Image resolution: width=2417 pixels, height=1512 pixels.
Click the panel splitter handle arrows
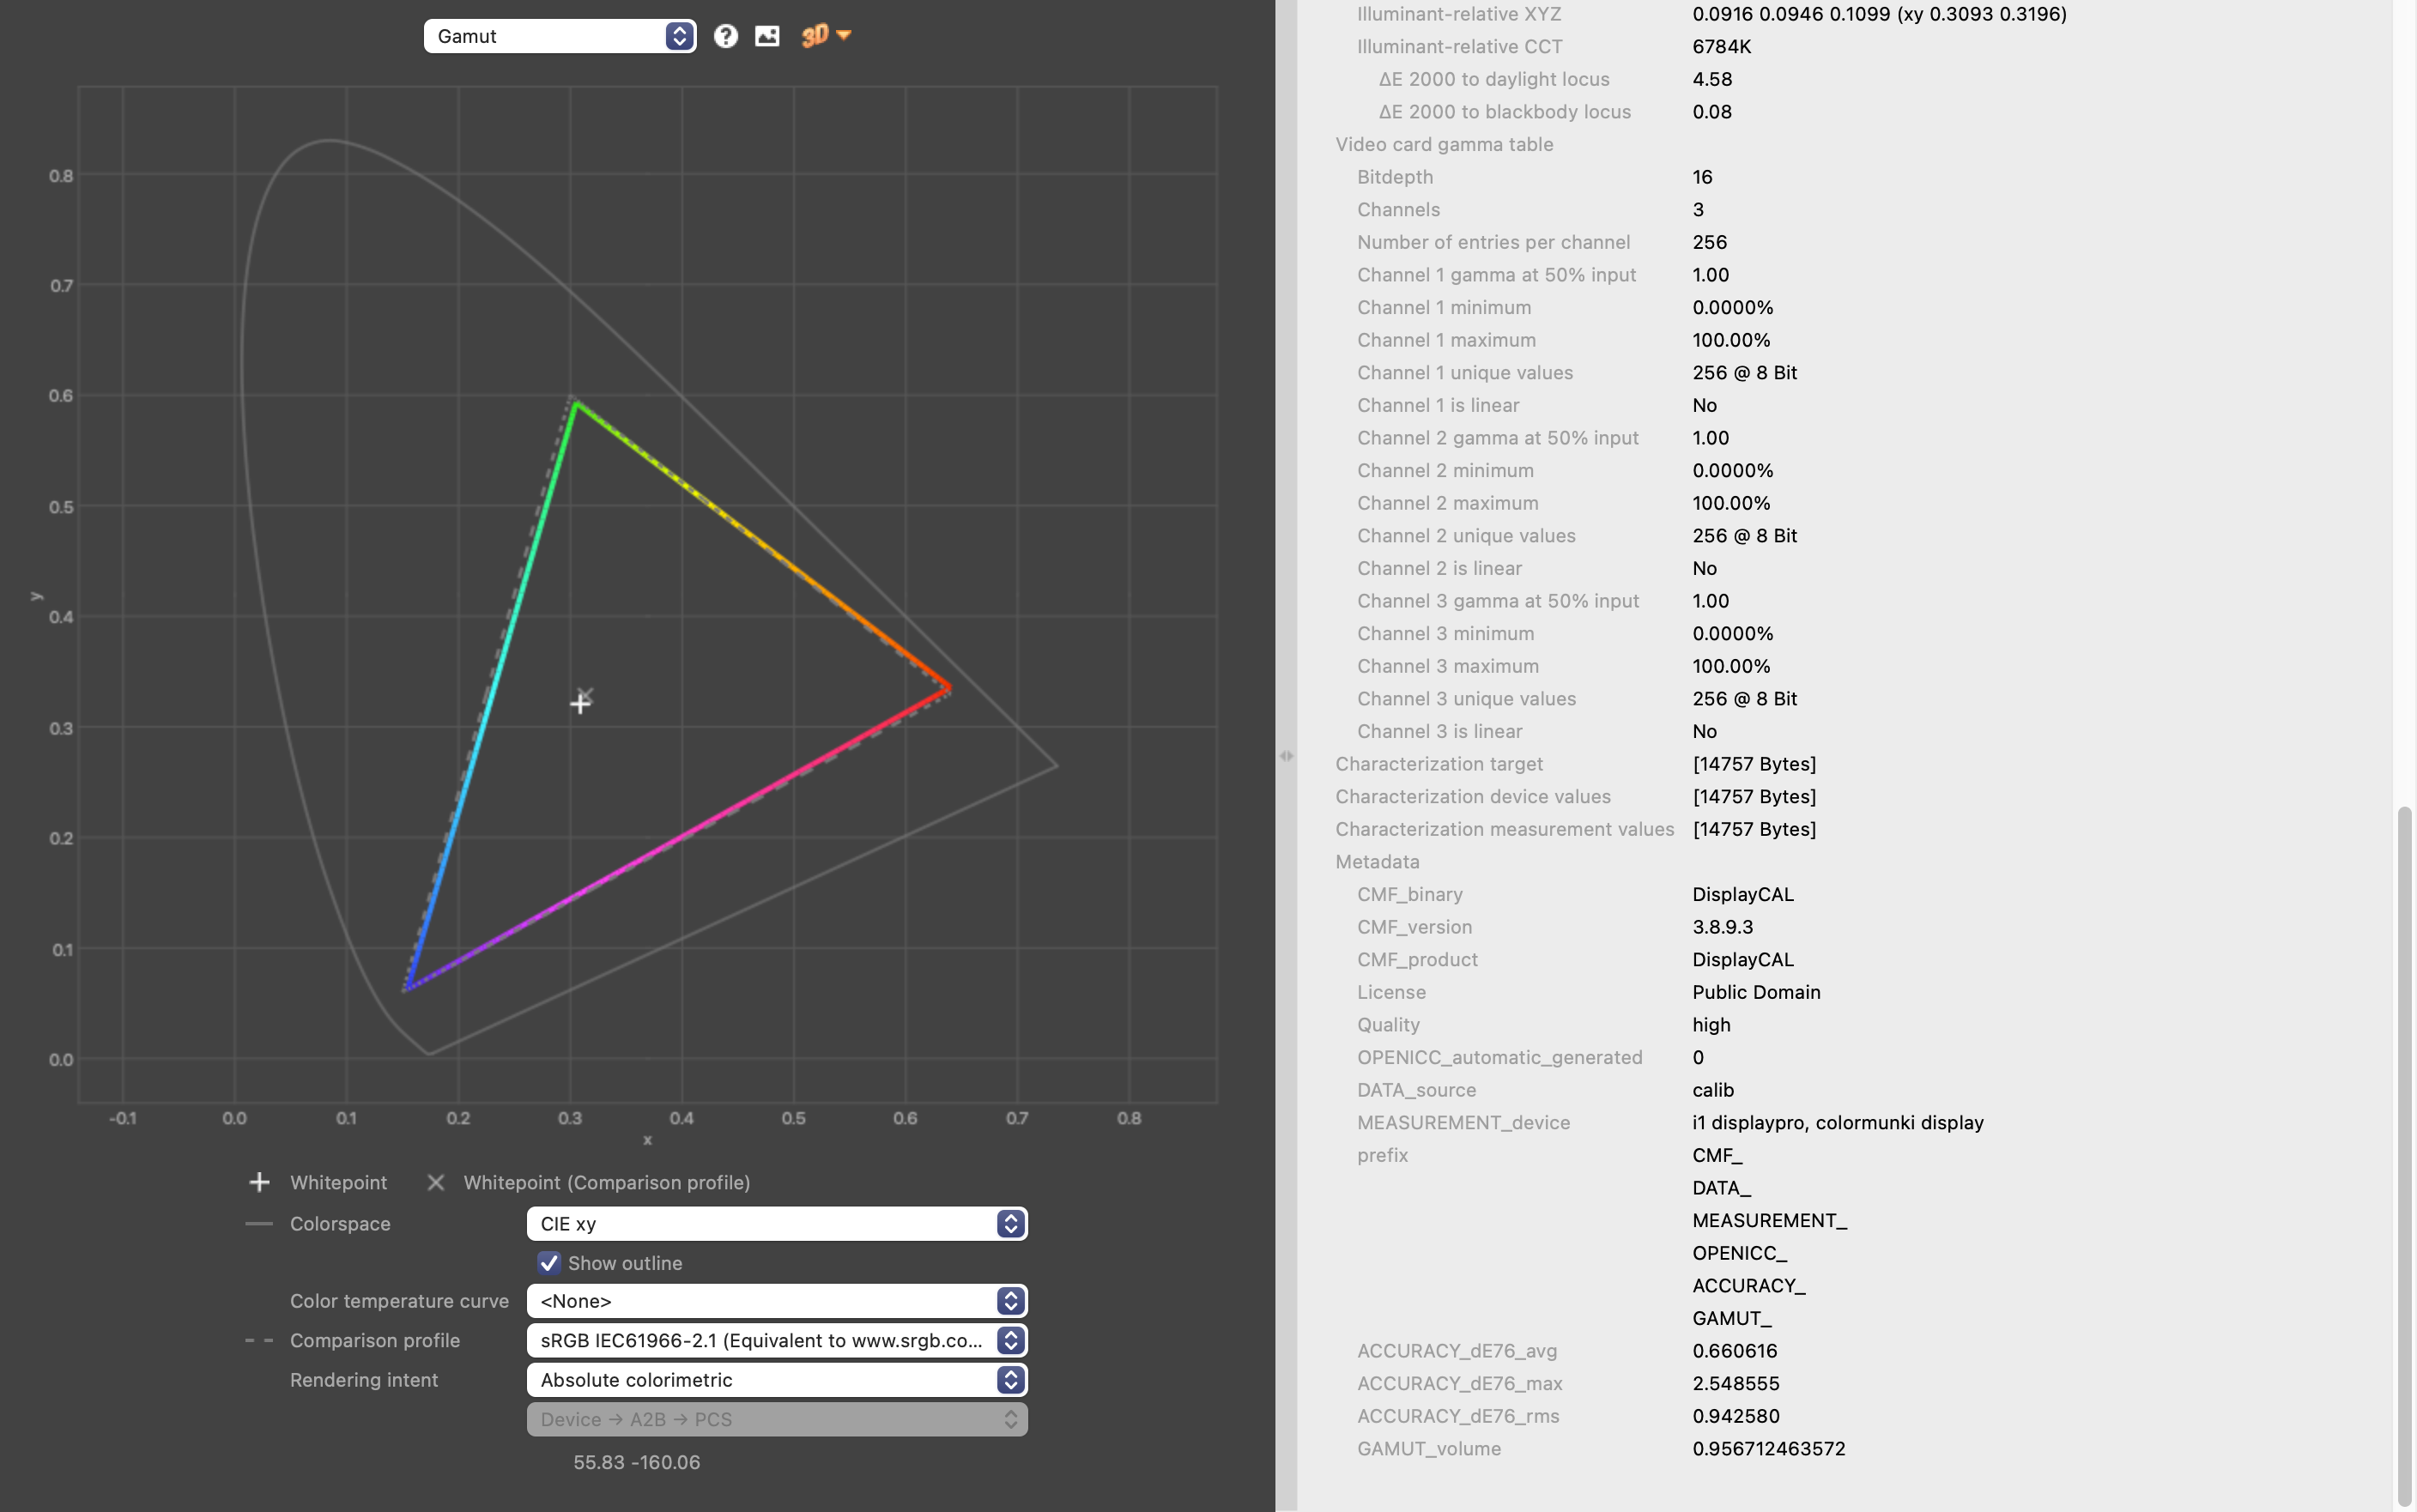tap(1286, 756)
